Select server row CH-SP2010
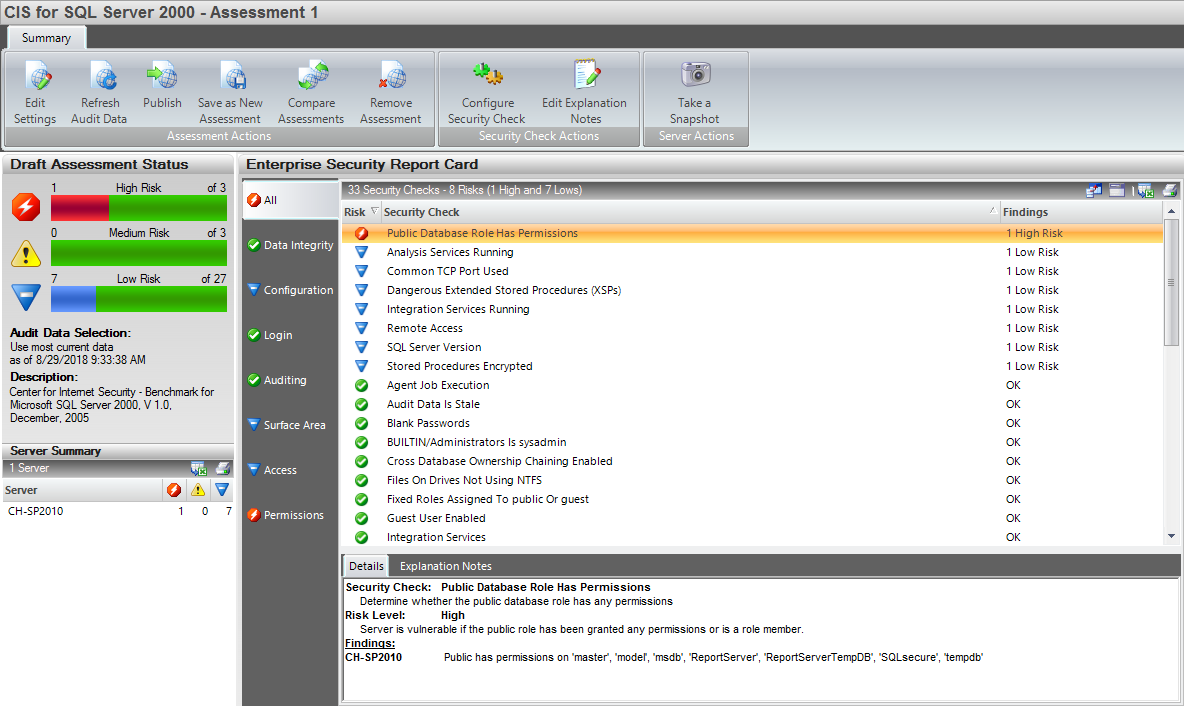The height and width of the screenshot is (706, 1184). (x=117, y=511)
